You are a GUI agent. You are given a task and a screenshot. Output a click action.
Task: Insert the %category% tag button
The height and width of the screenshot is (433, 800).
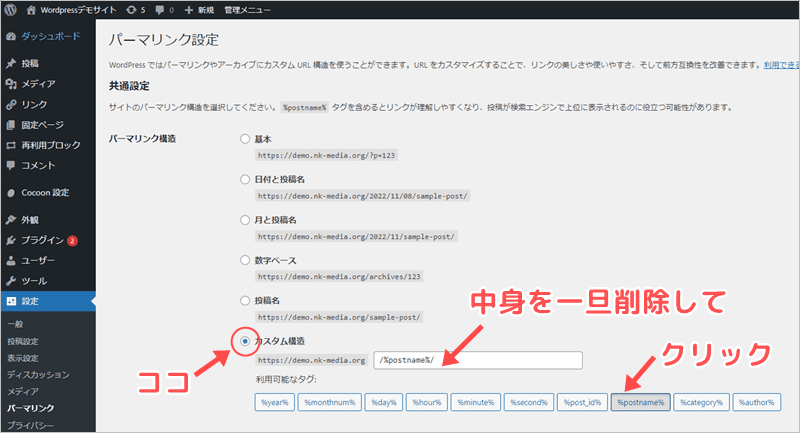pos(702,402)
